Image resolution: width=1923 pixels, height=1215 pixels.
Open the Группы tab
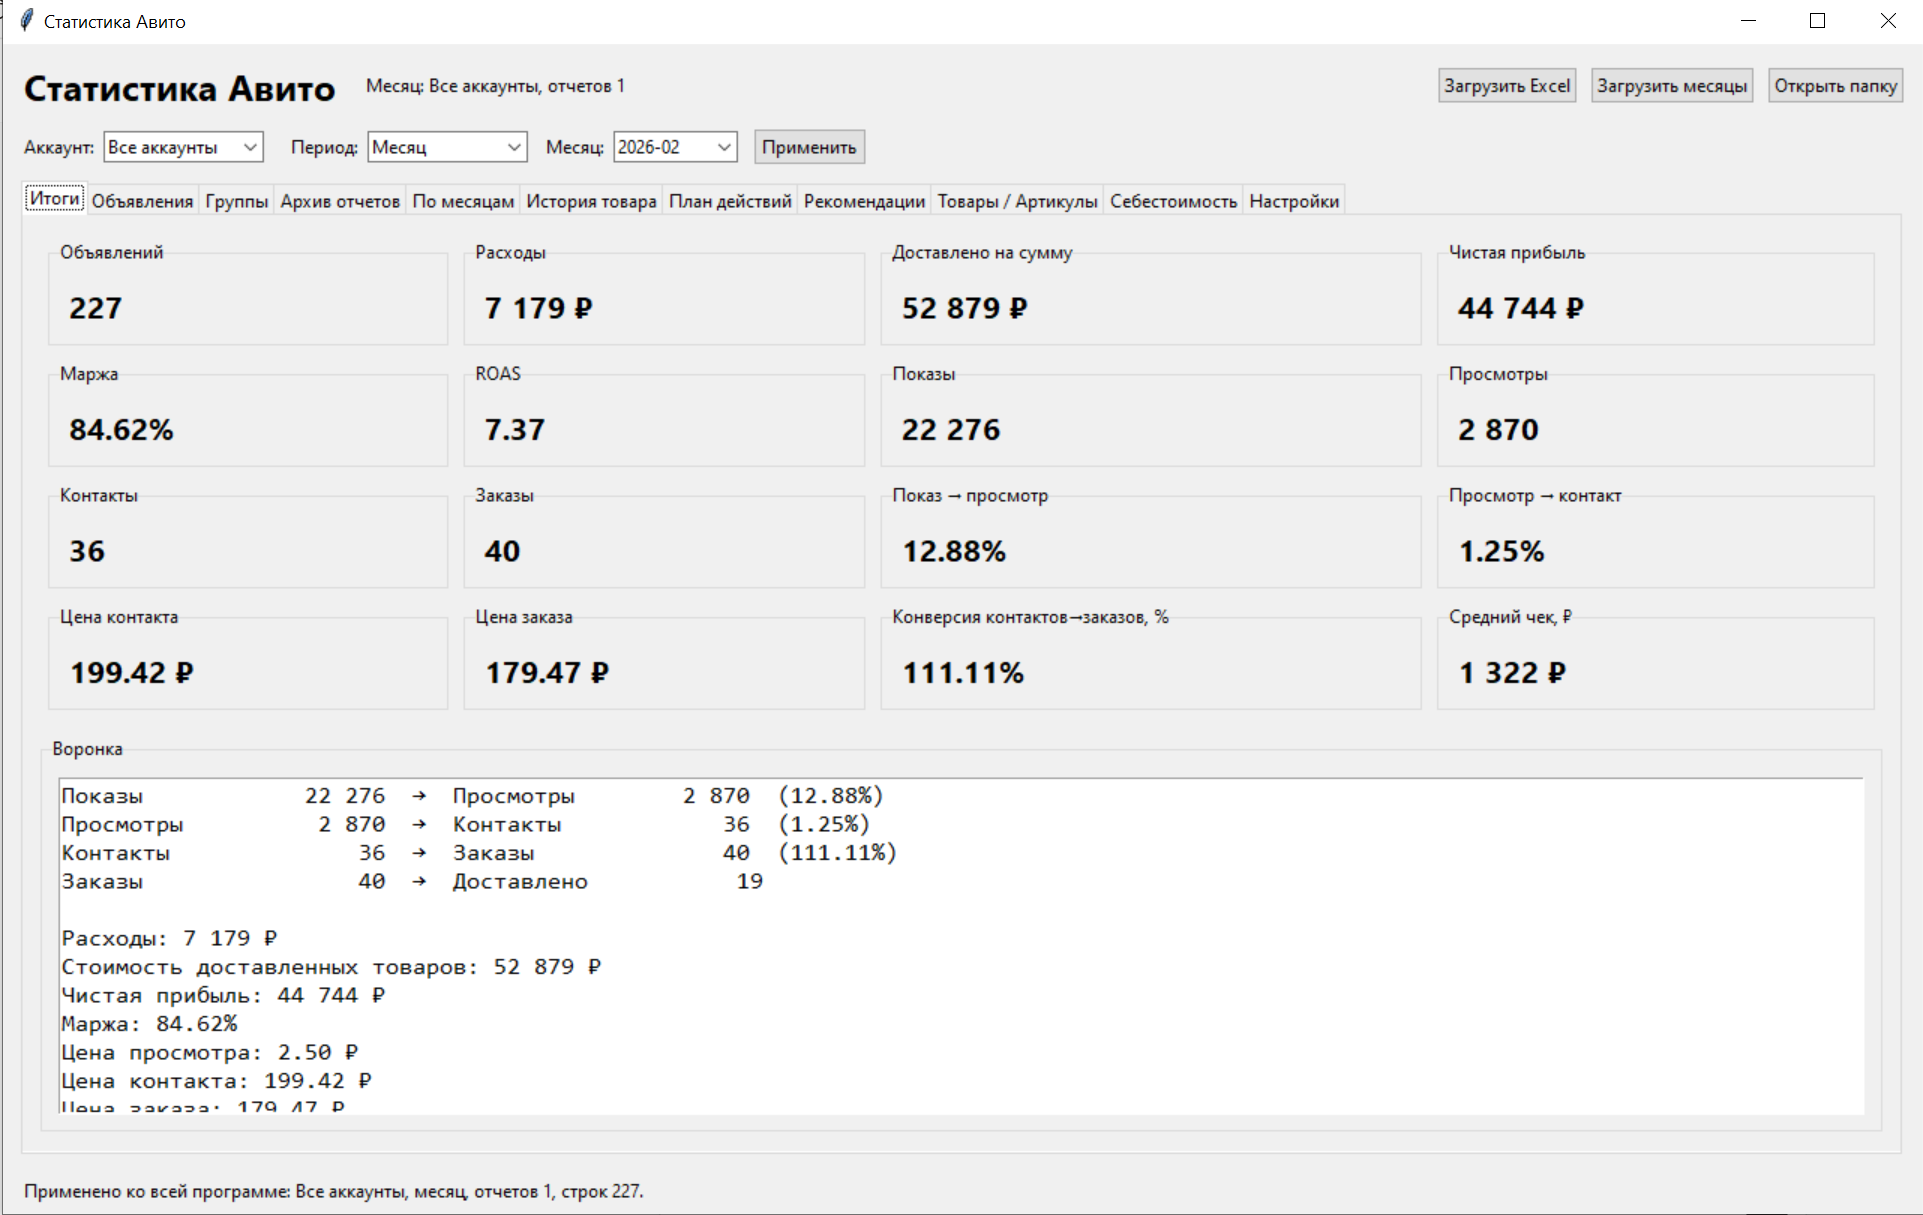237,201
